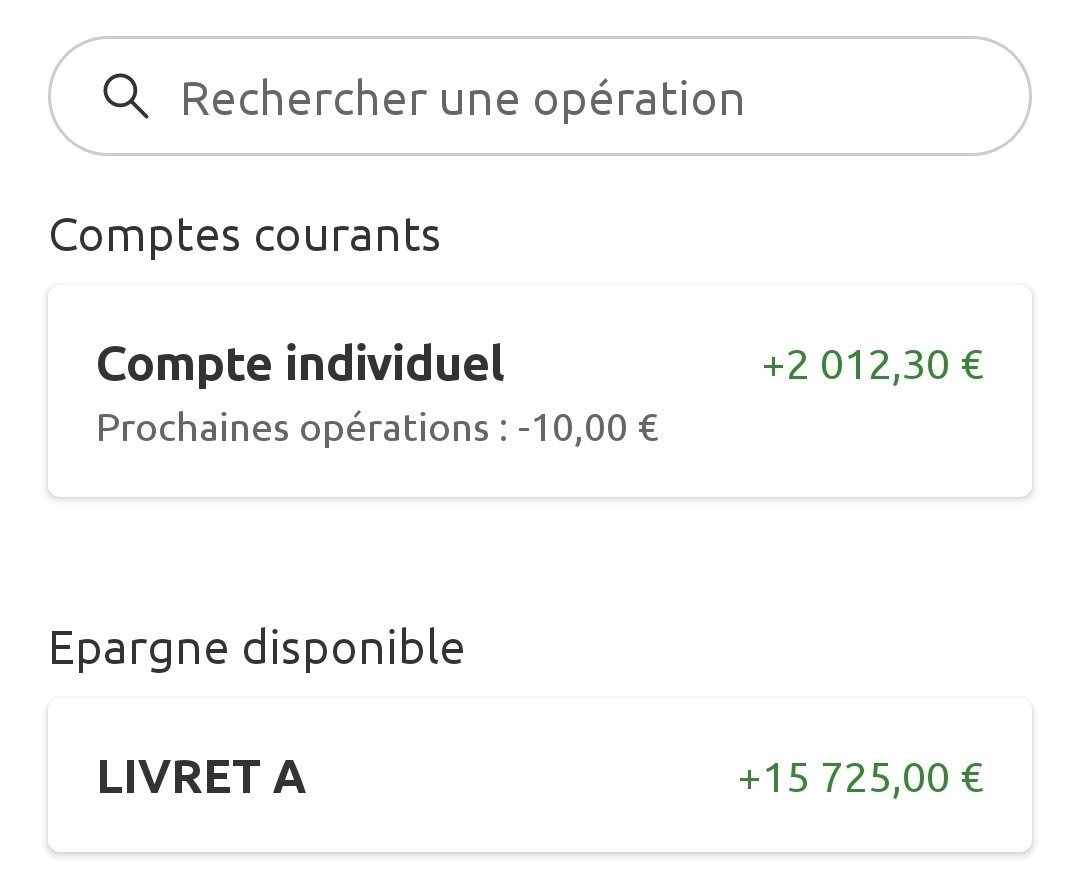Image resolution: width=1080 pixels, height=887 pixels.
Task: Click the green current account balance
Action: coord(873,364)
